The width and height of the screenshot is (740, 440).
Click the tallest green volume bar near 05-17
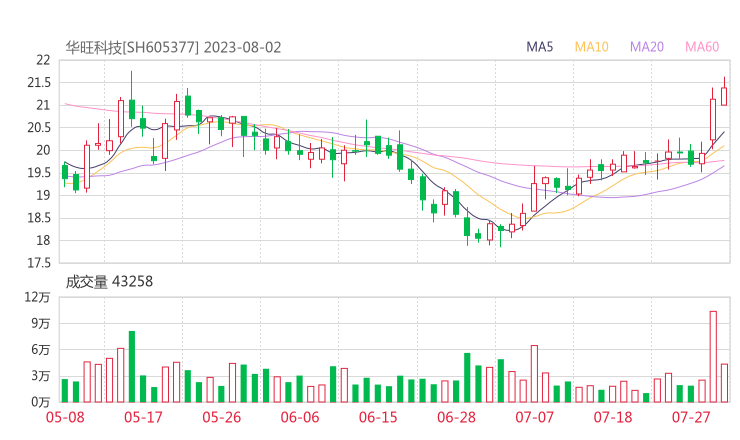click(x=132, y=367)
